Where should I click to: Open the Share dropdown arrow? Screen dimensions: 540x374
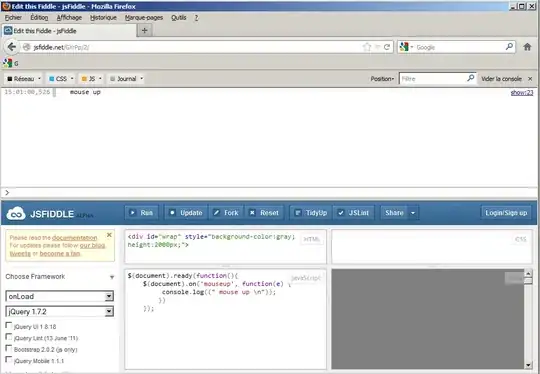click(413, 213)
